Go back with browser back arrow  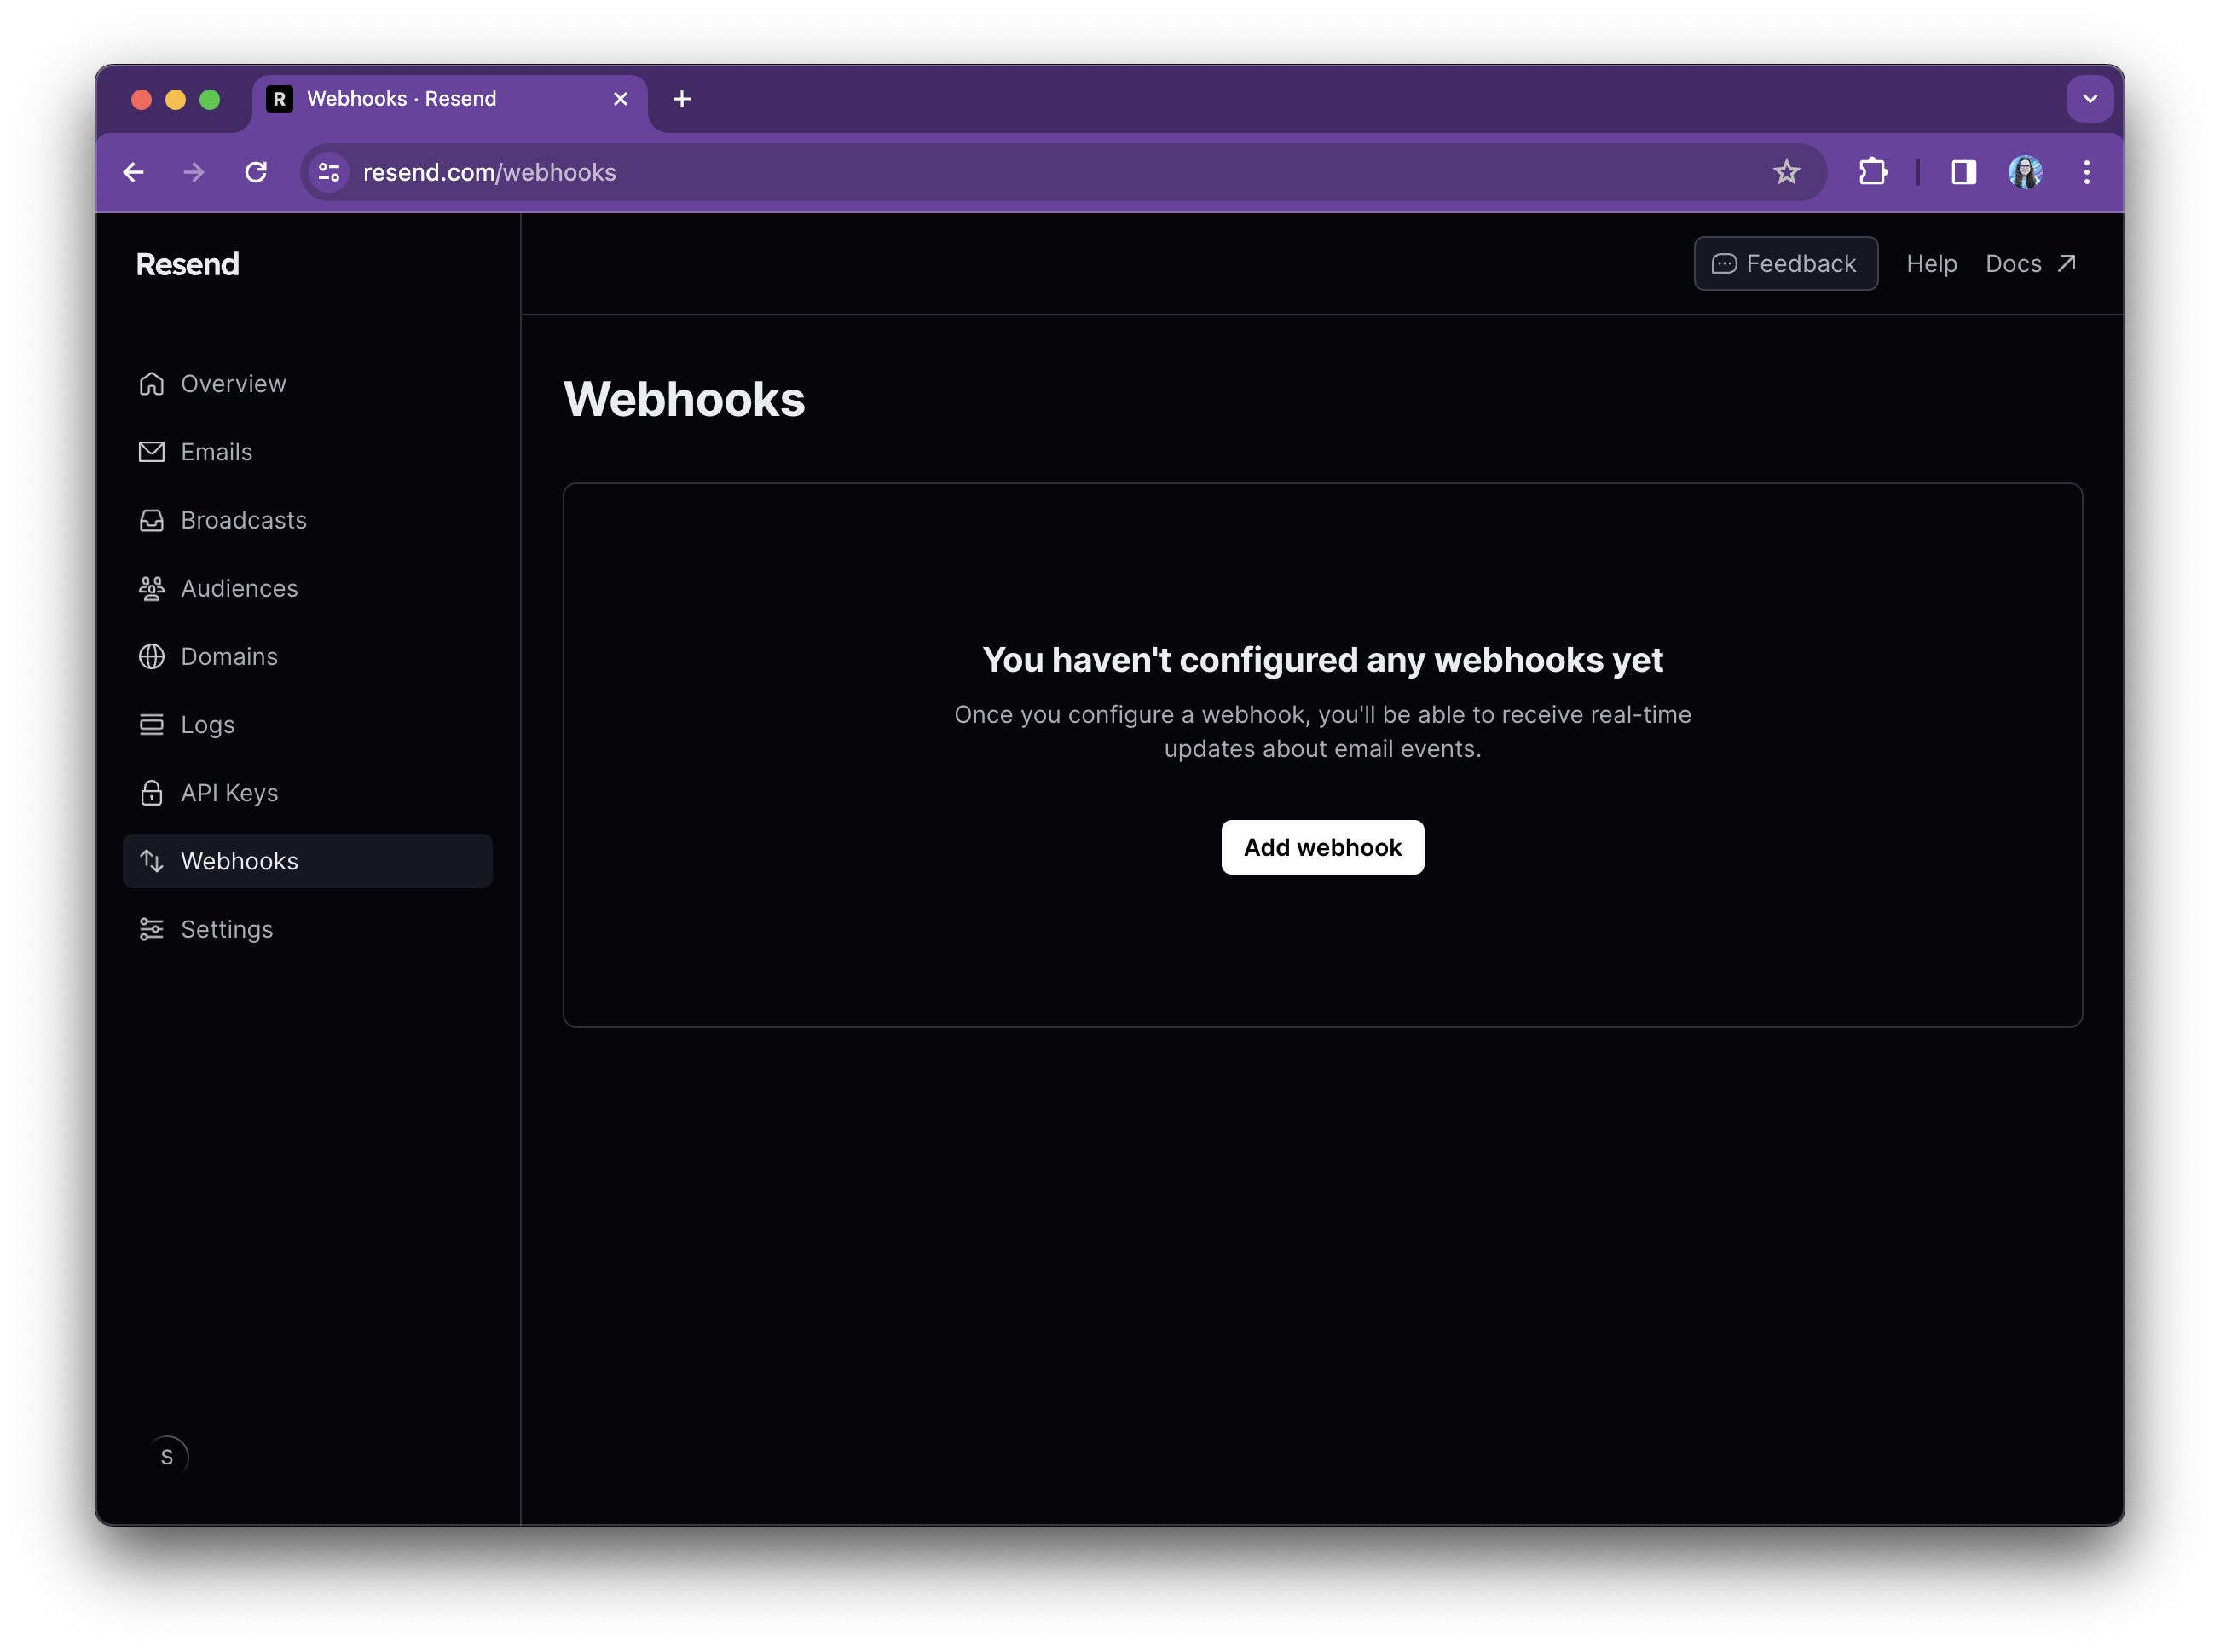[x=133, y=172]
